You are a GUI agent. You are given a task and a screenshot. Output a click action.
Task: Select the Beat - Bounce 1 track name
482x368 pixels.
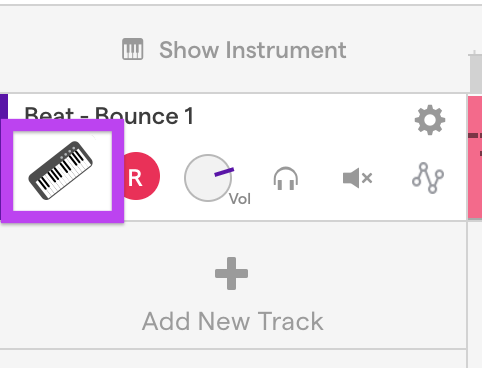point(109,115)
